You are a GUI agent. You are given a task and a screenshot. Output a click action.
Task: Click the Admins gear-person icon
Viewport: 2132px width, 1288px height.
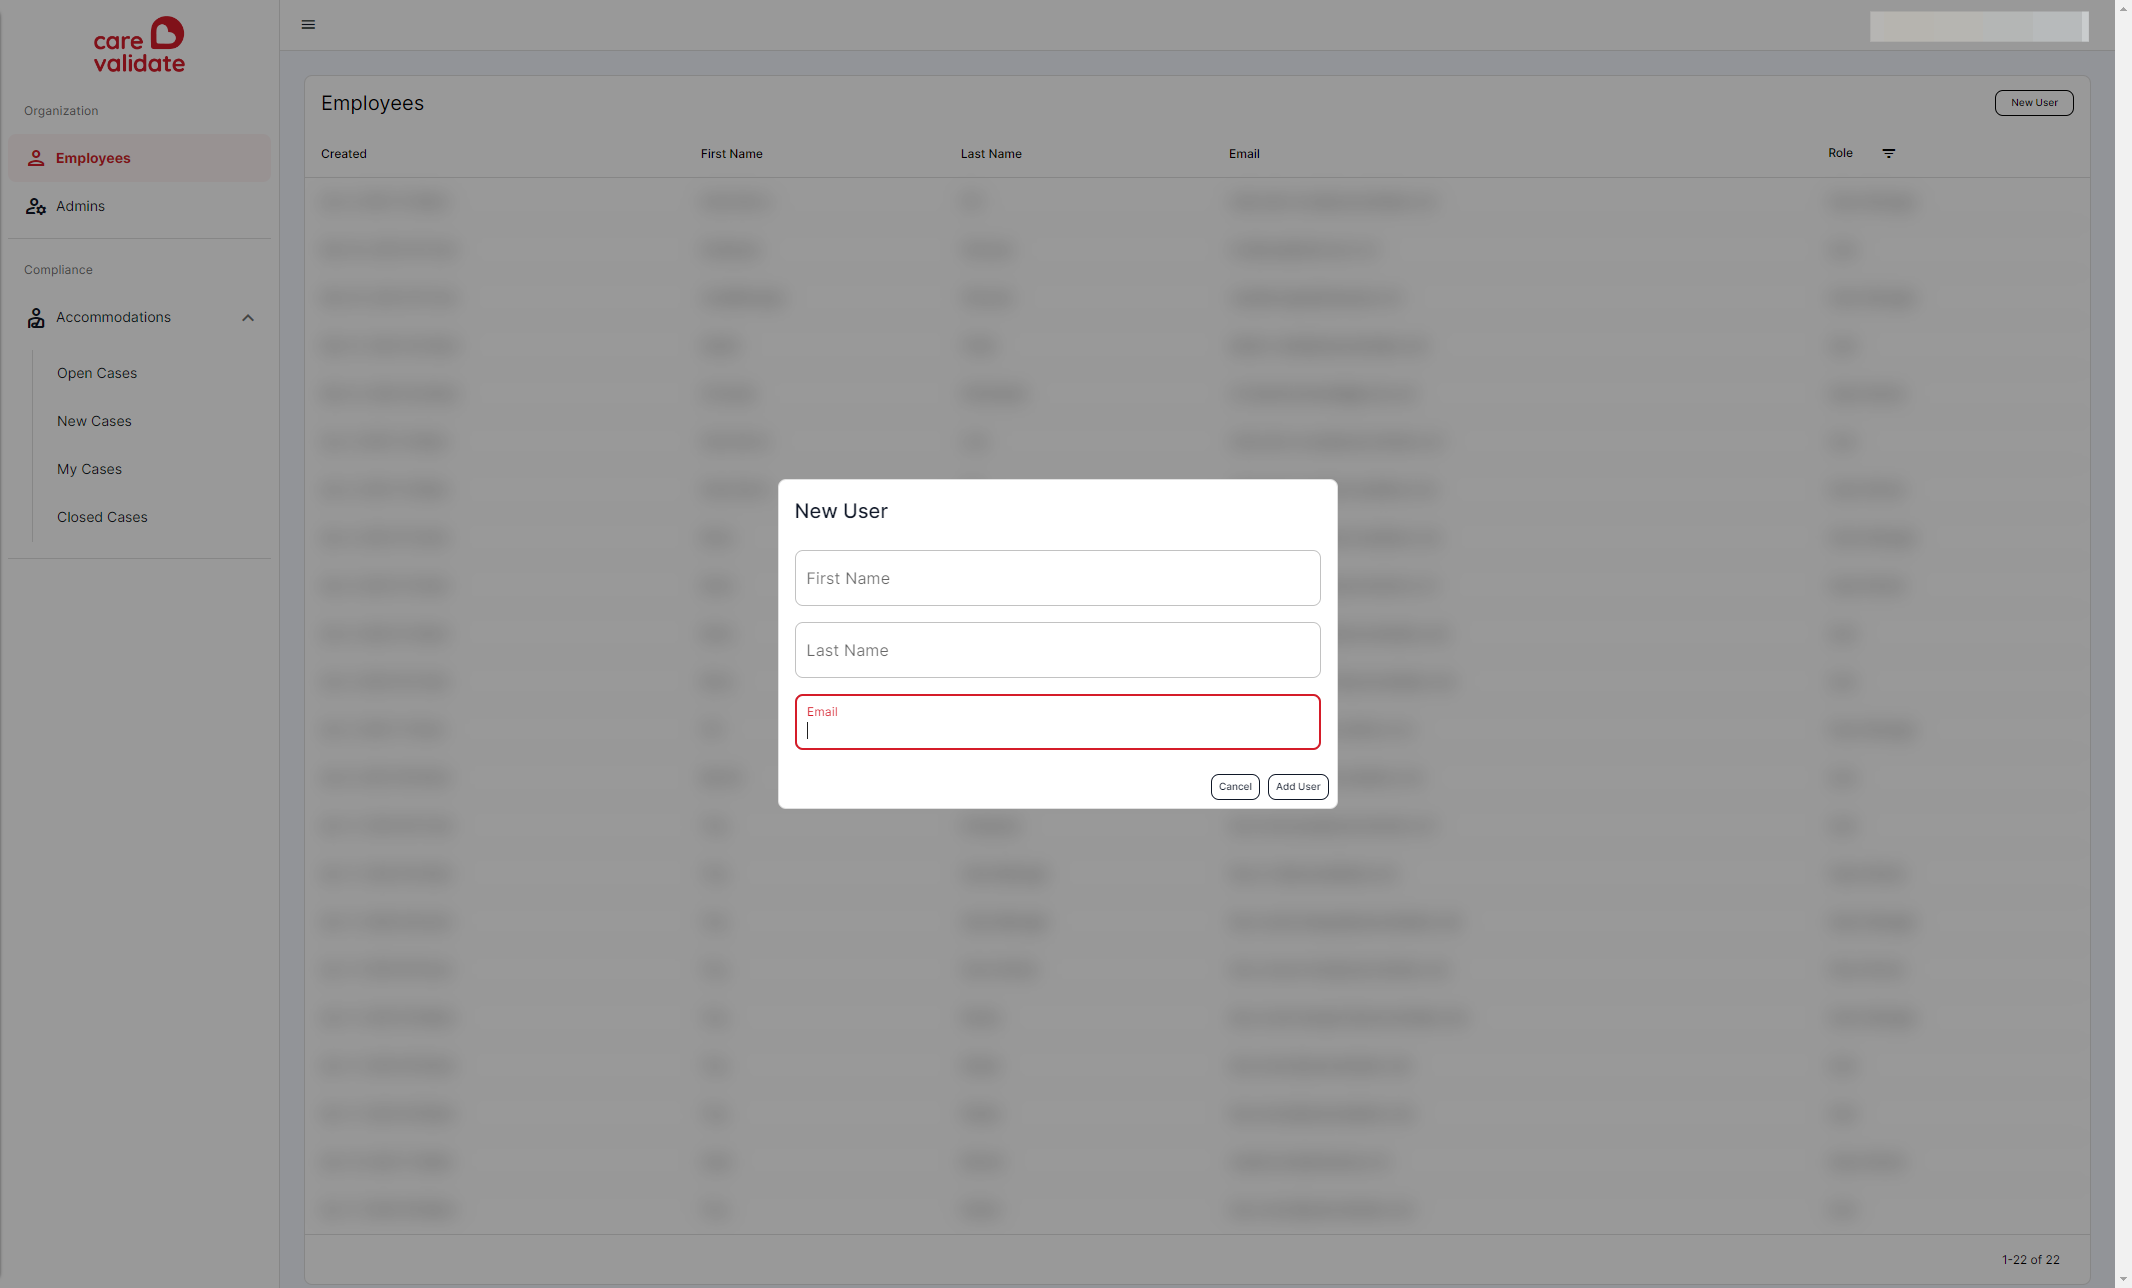[x=36, y=206]
